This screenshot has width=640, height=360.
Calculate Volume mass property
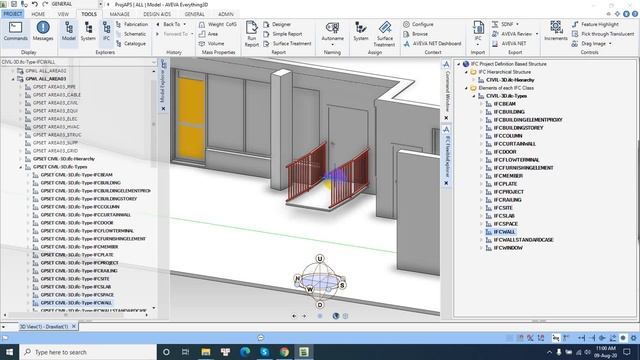[x=211, y=43]
